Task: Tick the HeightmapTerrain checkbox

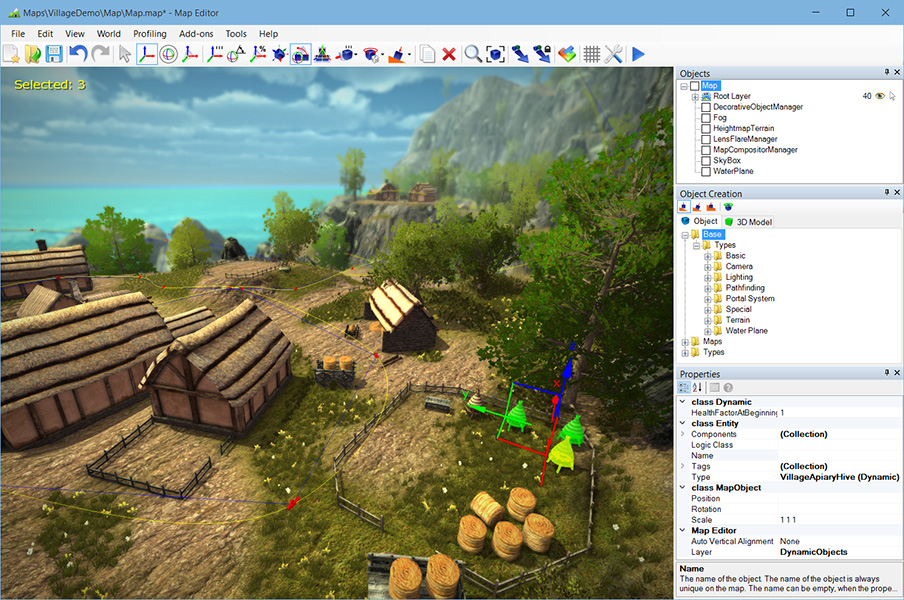Action: point(706,129)
